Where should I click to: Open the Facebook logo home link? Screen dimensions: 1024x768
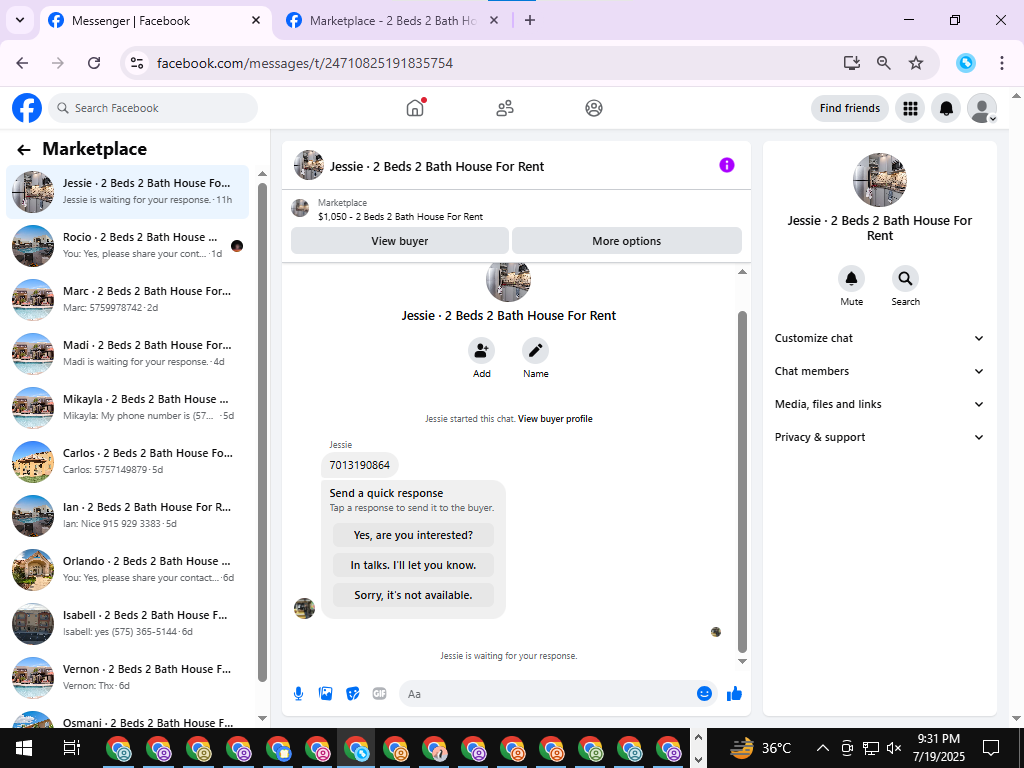point(27,108)
